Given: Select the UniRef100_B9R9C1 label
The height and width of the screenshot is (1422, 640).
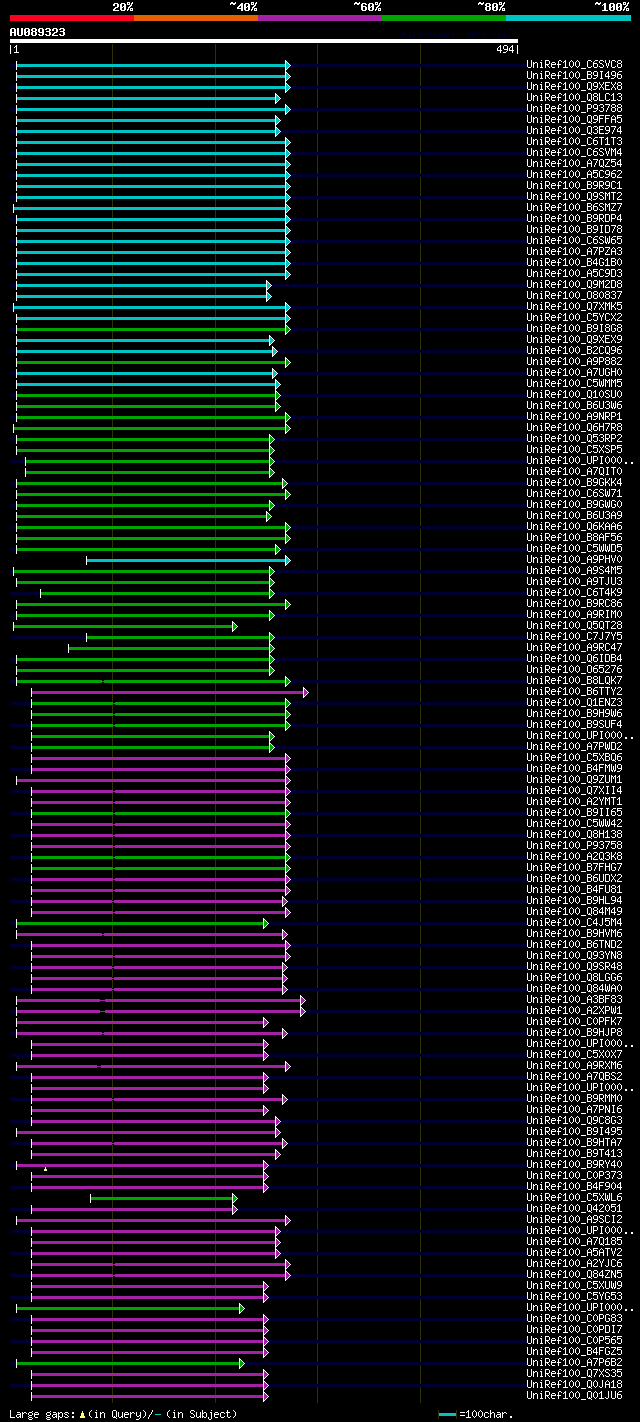Looking at the screenshot, I should point(574,185).
